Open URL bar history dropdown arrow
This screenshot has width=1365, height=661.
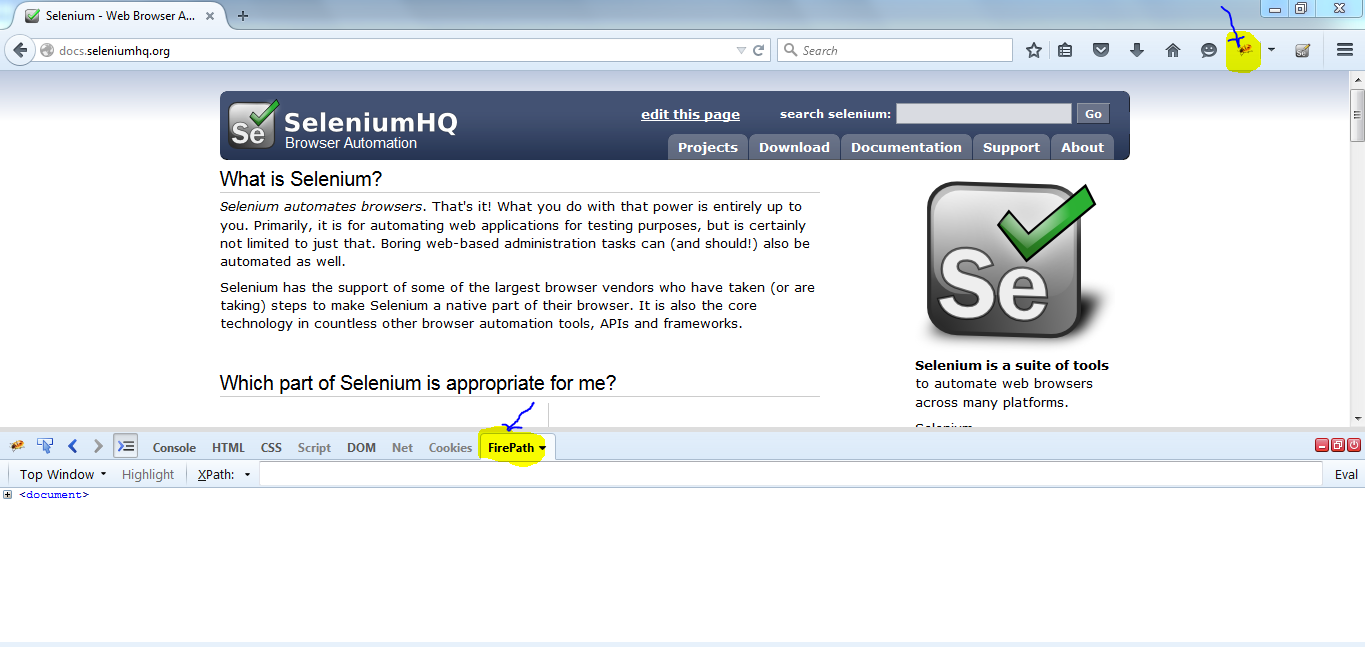click(741, 50)
